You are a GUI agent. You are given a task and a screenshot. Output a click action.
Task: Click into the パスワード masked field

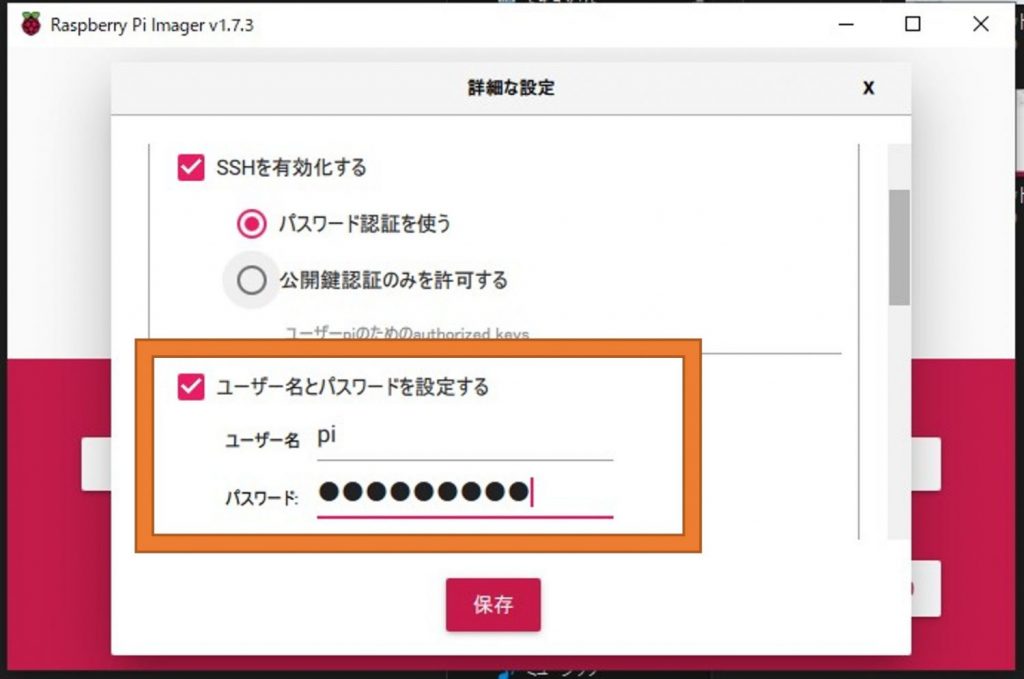464,494
